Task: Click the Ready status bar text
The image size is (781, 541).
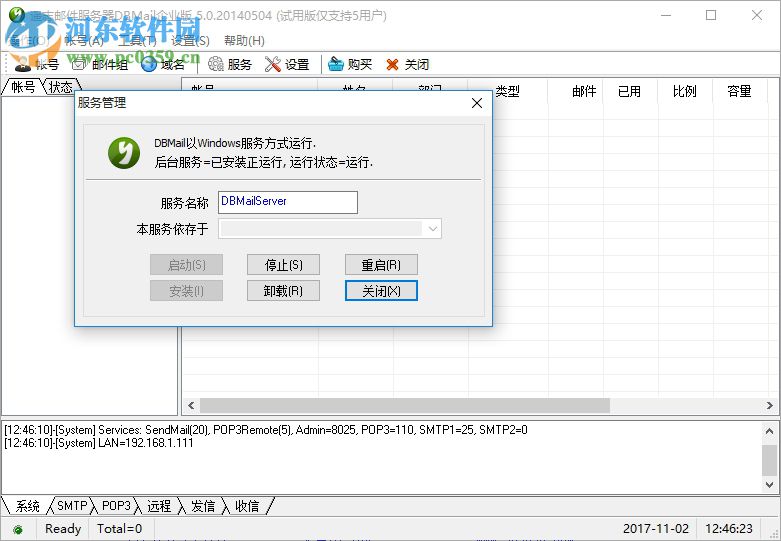Action: tap(63, 529)
